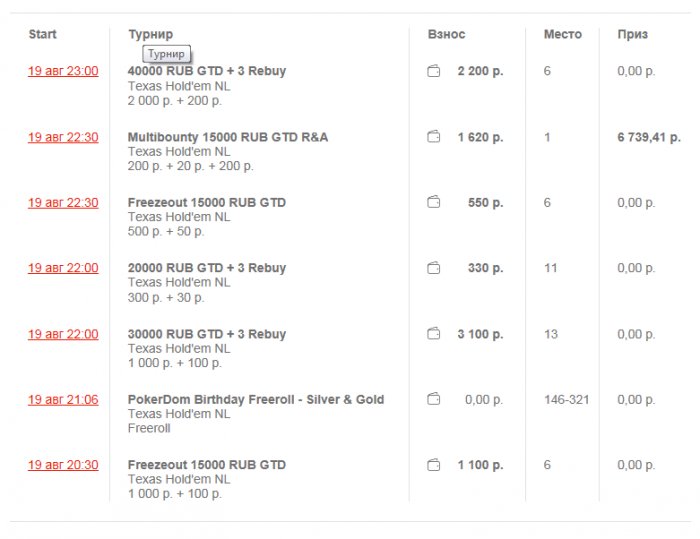Viewport: 700px width, 539px height.
Task: Click the 19 авг 22:00 link for 30000 RUB GTD
Action: [x=63, y=334]
